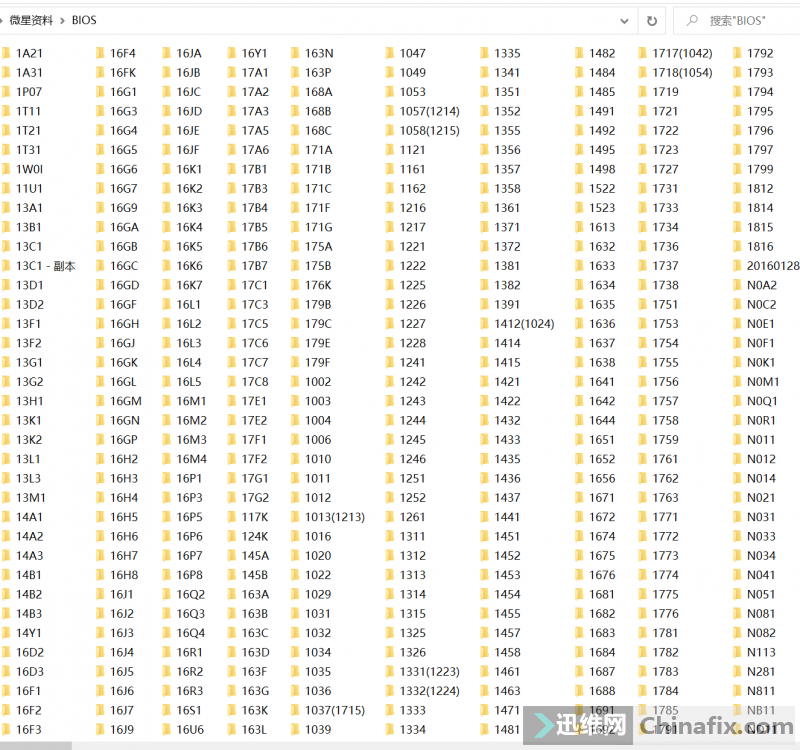Click the folder name 1458
The height and width of the screenshot is (750, 800).
(508, 652)
